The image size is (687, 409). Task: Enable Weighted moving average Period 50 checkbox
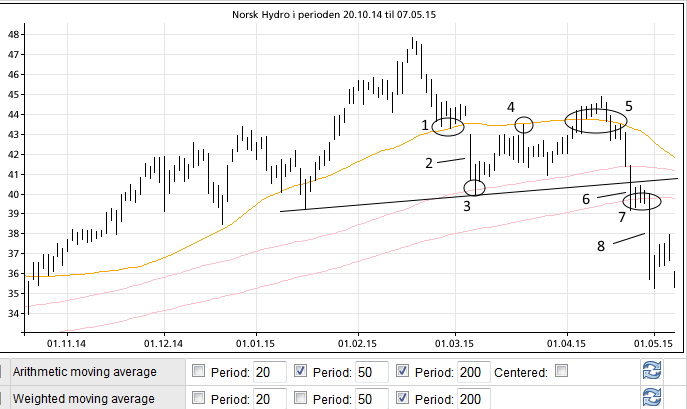pos(301,399)
